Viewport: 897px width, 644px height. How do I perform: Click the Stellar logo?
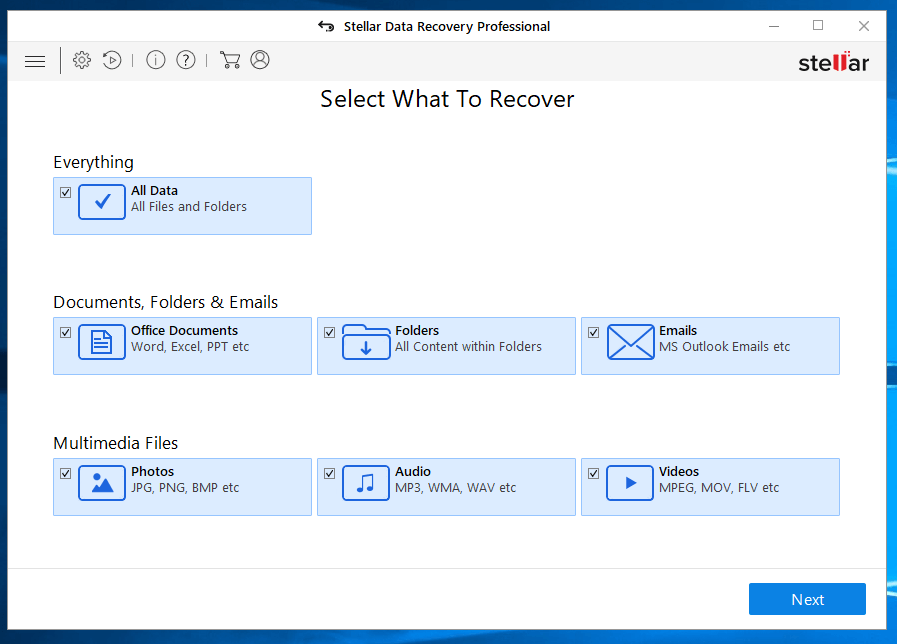[x=834, y=62]
